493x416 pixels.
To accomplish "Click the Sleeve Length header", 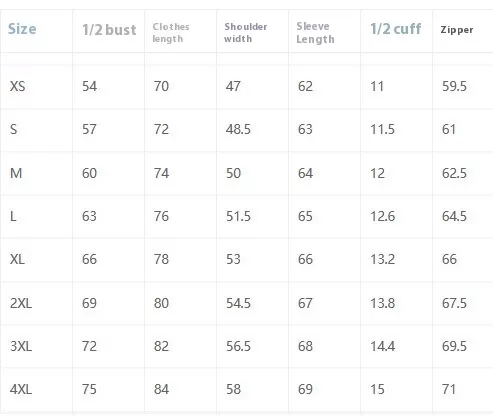I will click(x=315, y=33).
